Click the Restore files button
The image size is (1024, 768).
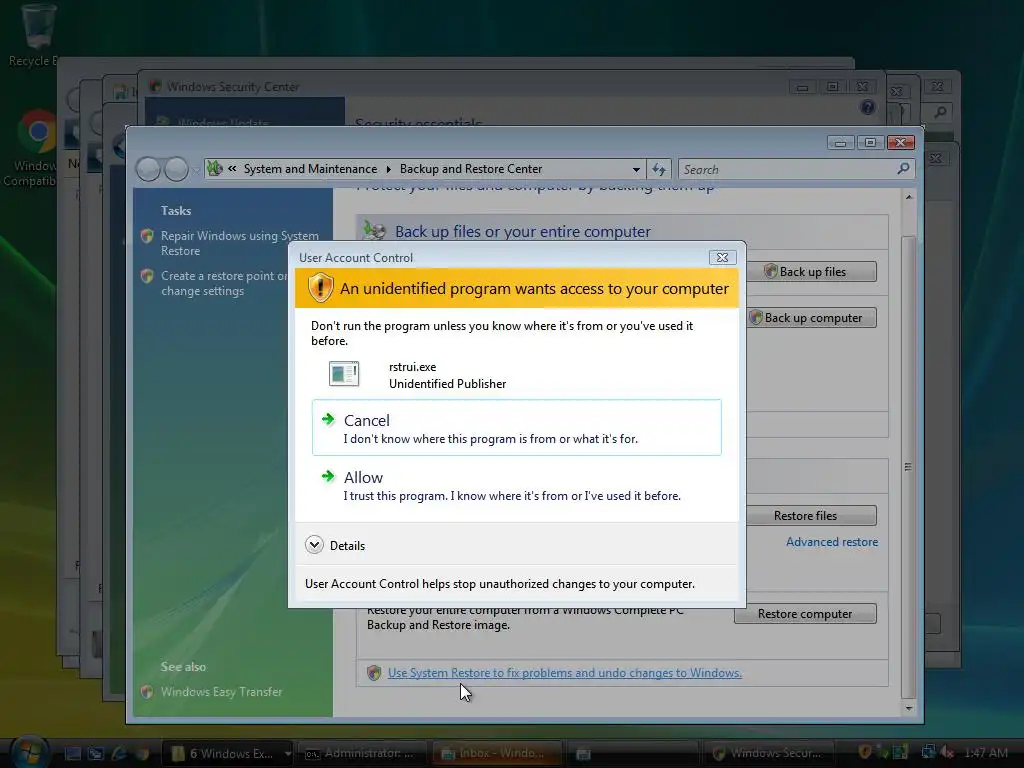coord(811,516)
